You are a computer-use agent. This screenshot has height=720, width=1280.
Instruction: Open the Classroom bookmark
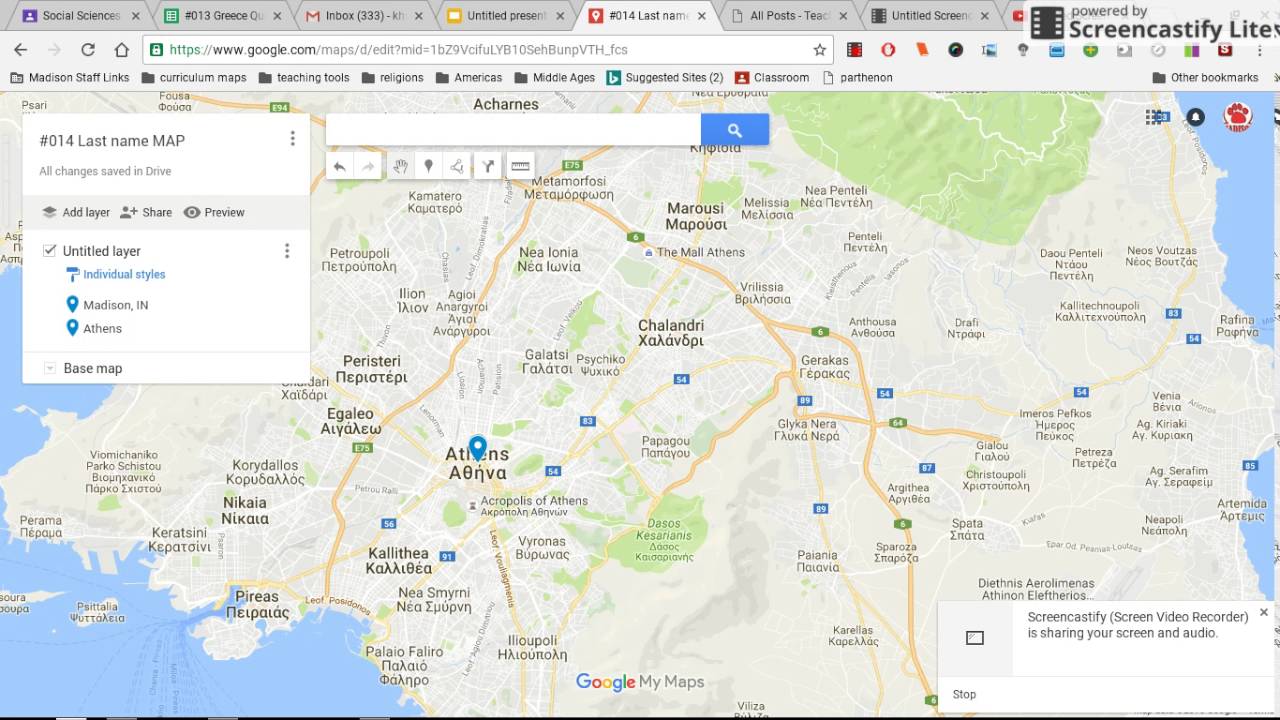[x=772, y=77]
